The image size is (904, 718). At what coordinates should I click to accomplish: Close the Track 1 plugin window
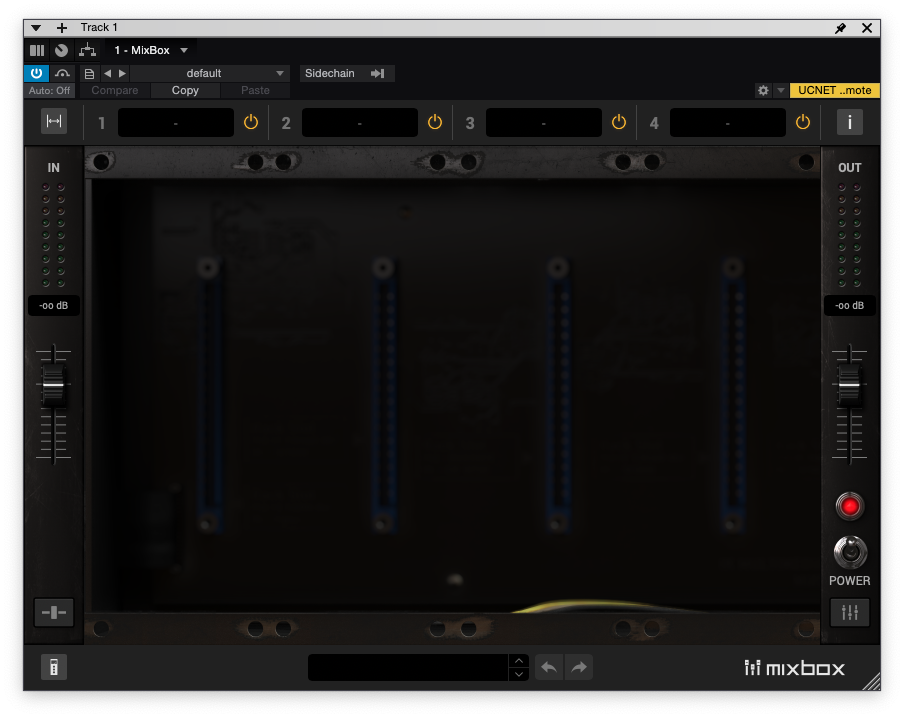coord(867,28)
